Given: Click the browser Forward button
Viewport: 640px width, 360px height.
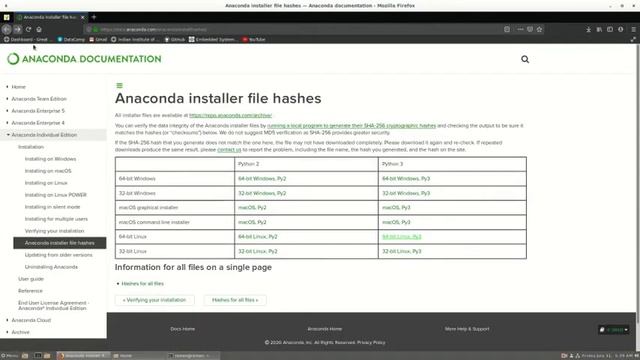Looking at the screenshot, I should [x=18, y=29].
